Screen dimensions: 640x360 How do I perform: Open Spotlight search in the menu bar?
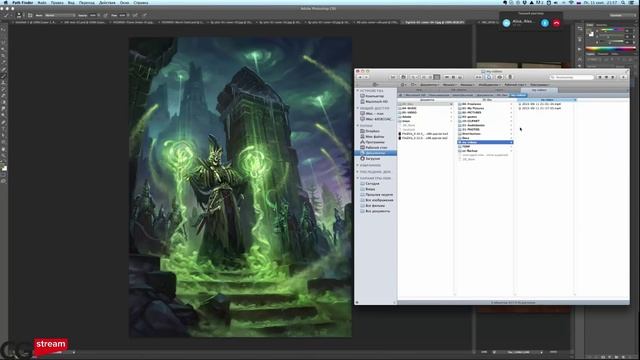[x=623, y=2]
